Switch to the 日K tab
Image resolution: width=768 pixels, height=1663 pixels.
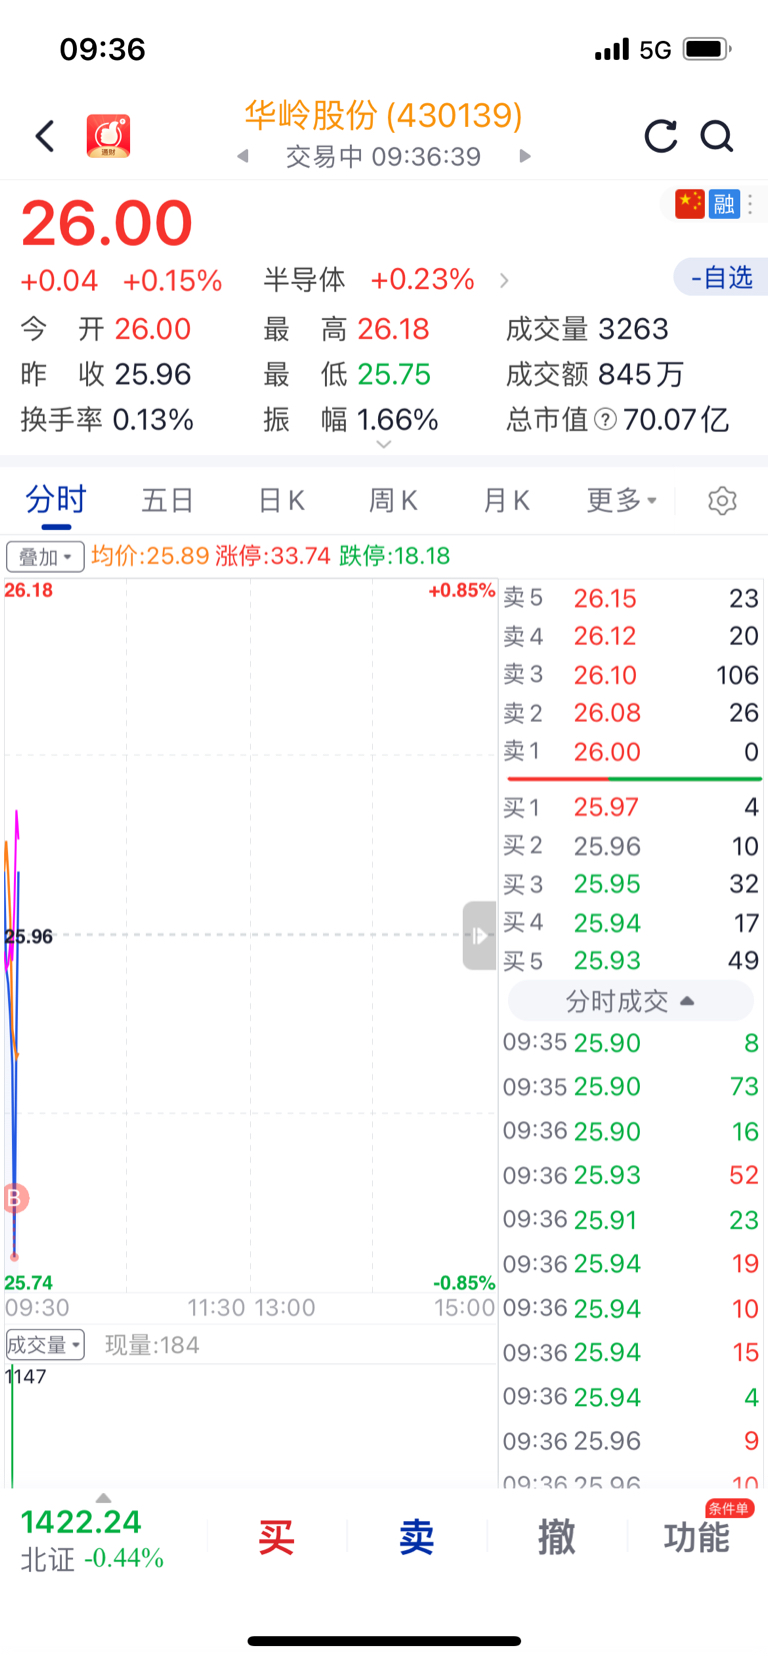281,500
